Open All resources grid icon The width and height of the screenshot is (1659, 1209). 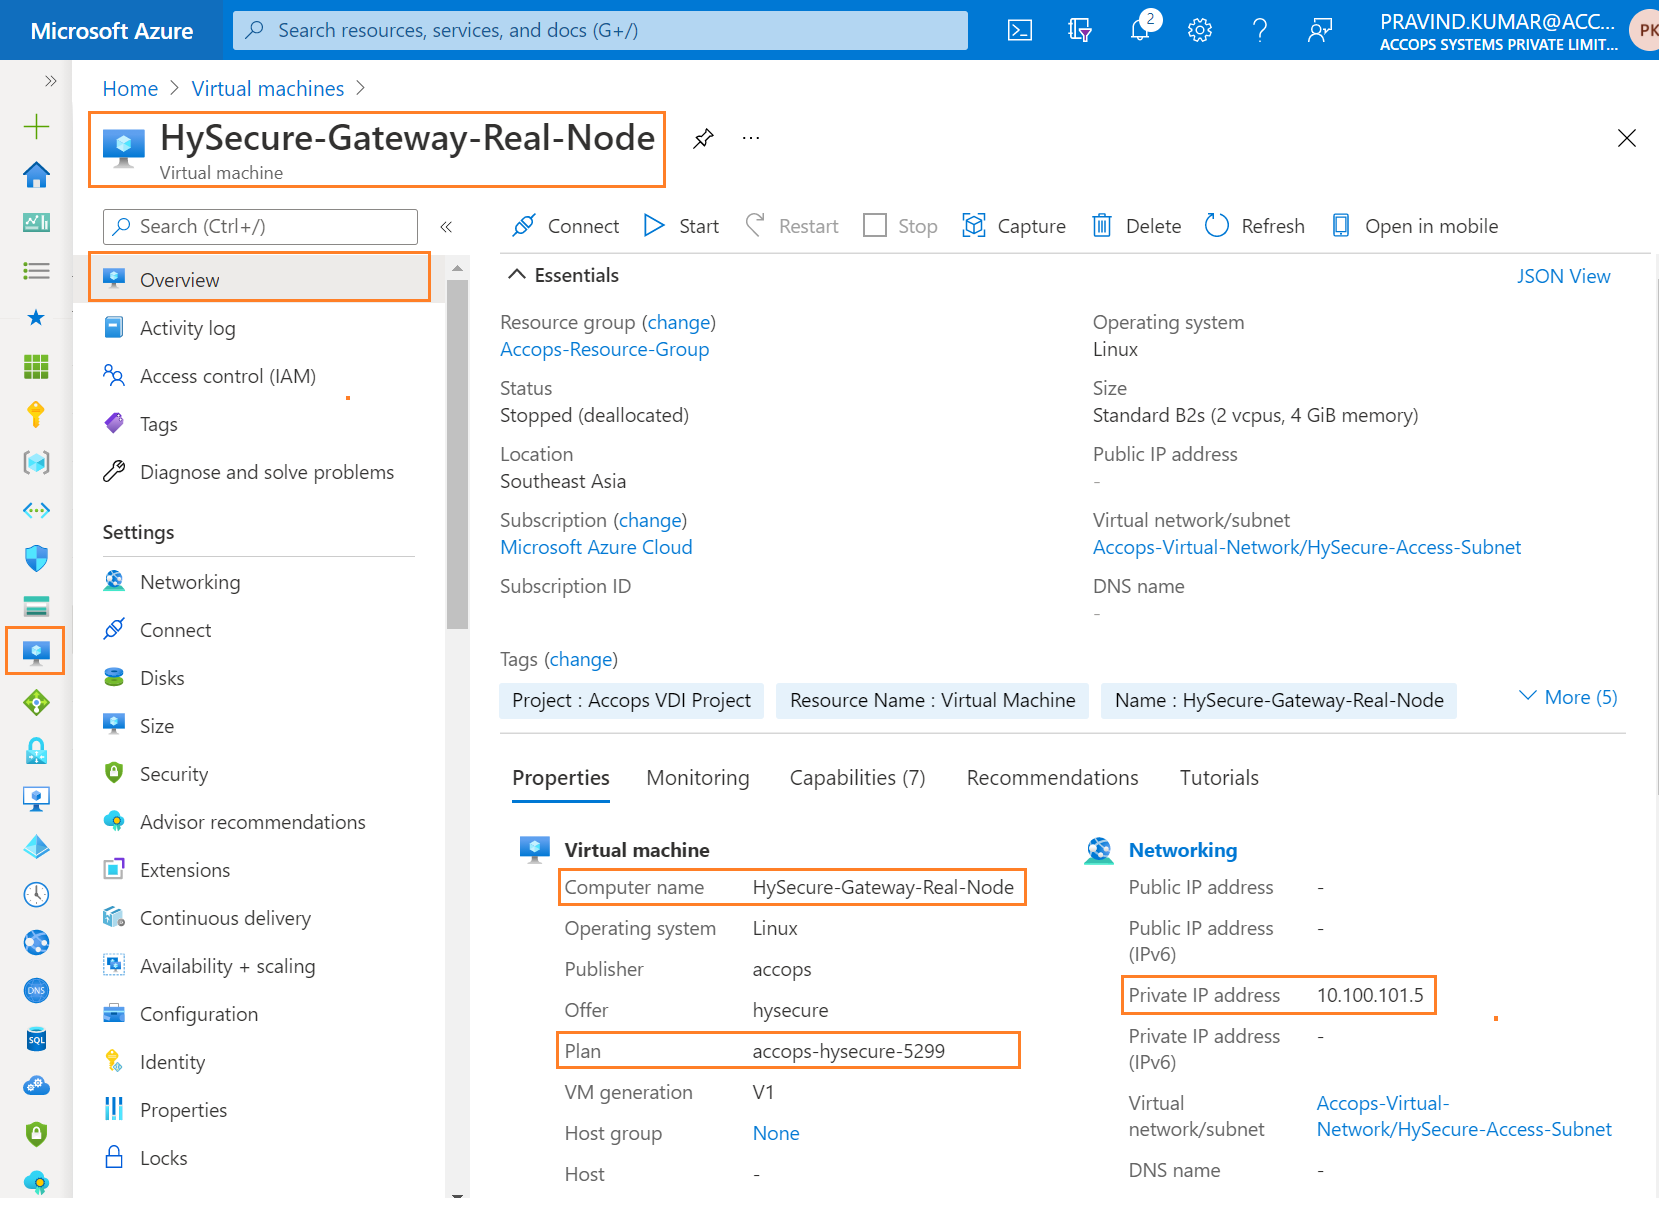click(36, 366)
